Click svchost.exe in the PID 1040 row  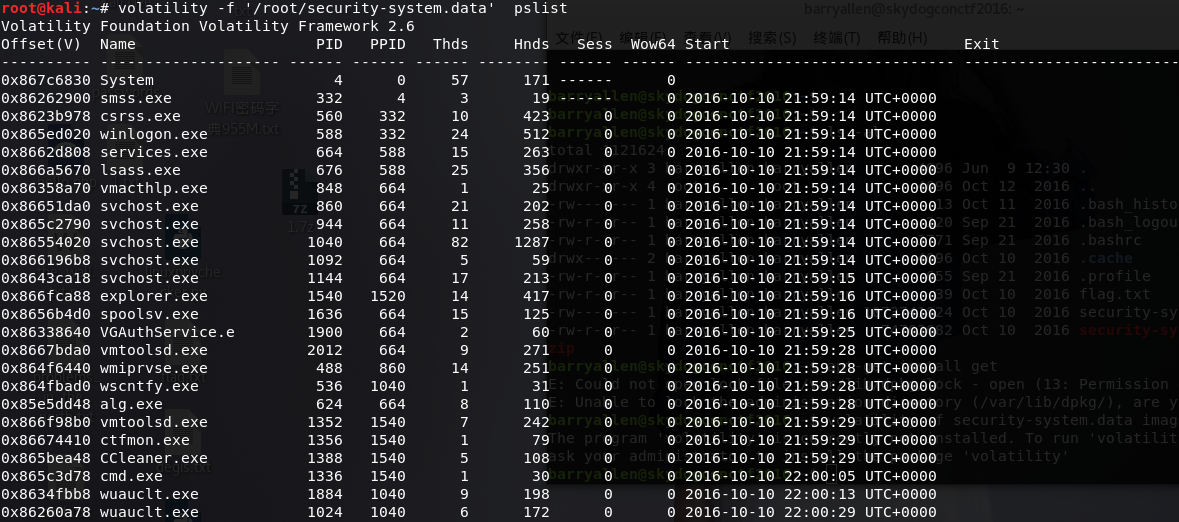(149, 242)
